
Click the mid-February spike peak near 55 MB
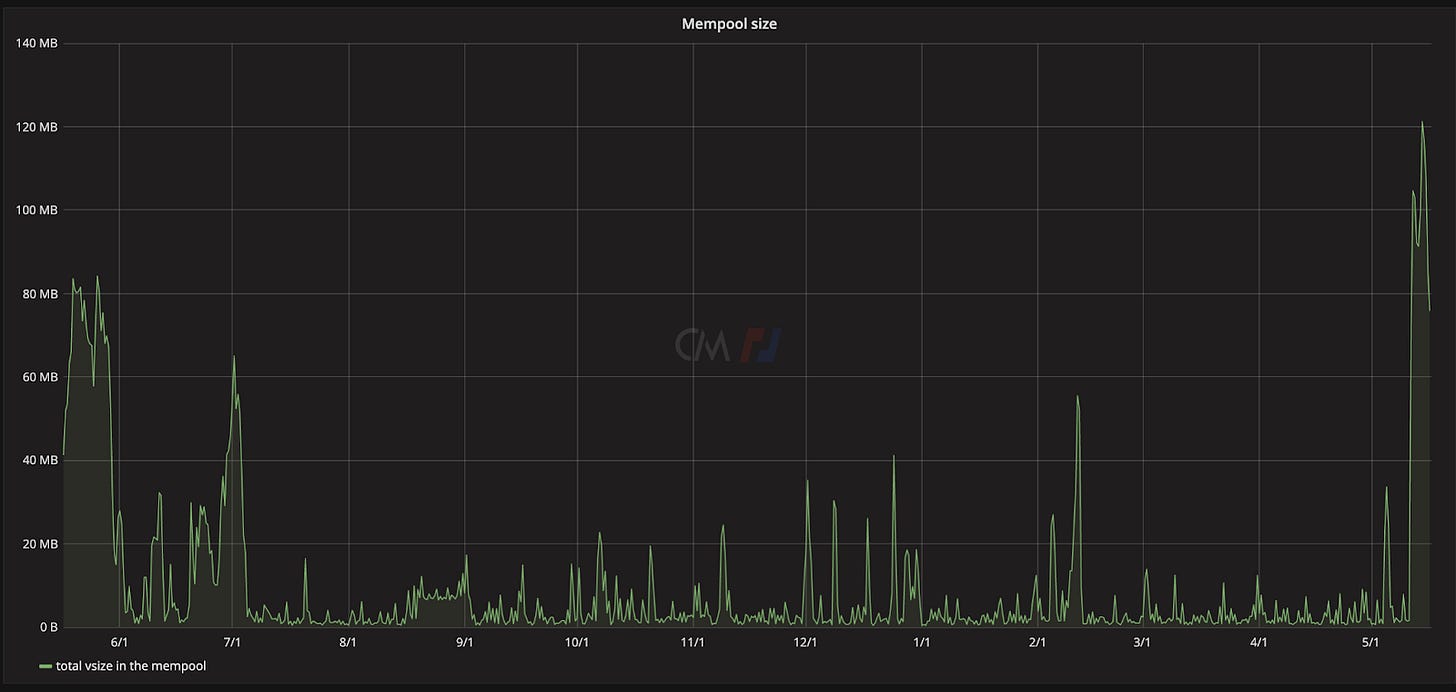1077,397
